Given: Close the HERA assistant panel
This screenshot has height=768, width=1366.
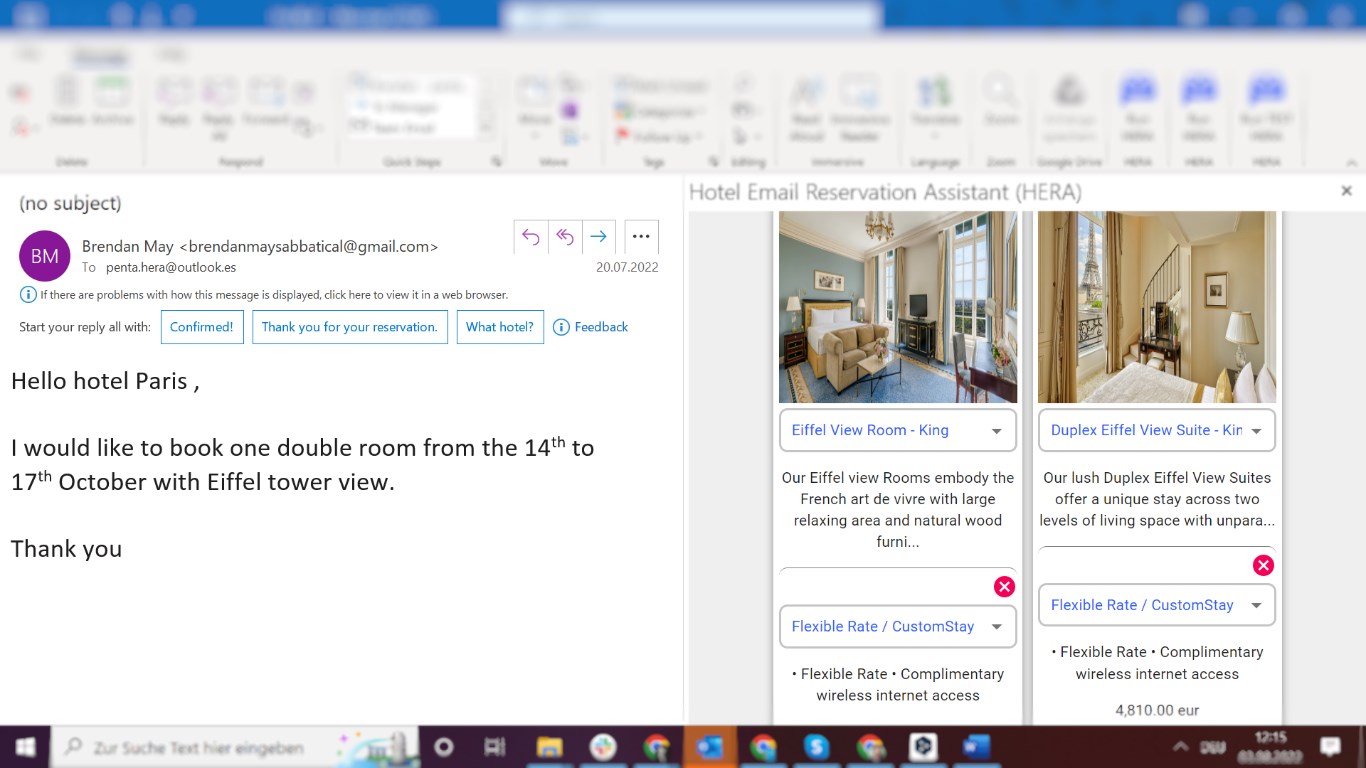Looking at the screenshot, I should (1346, 191).
